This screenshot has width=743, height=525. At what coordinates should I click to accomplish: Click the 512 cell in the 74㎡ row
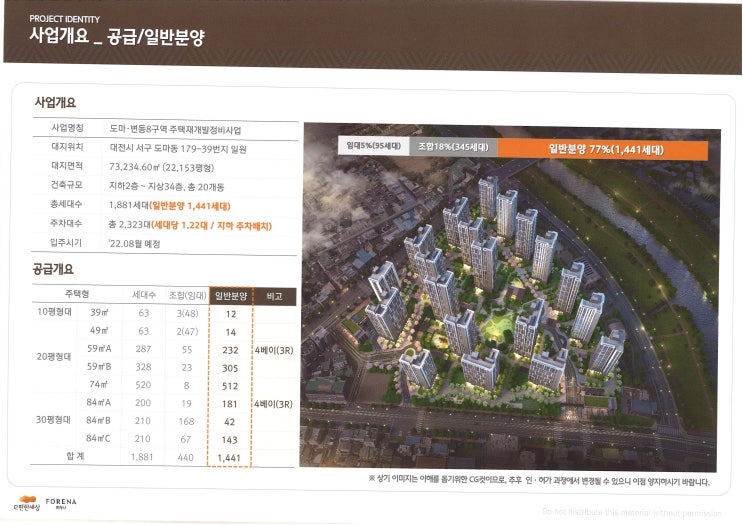click(230, 386)
